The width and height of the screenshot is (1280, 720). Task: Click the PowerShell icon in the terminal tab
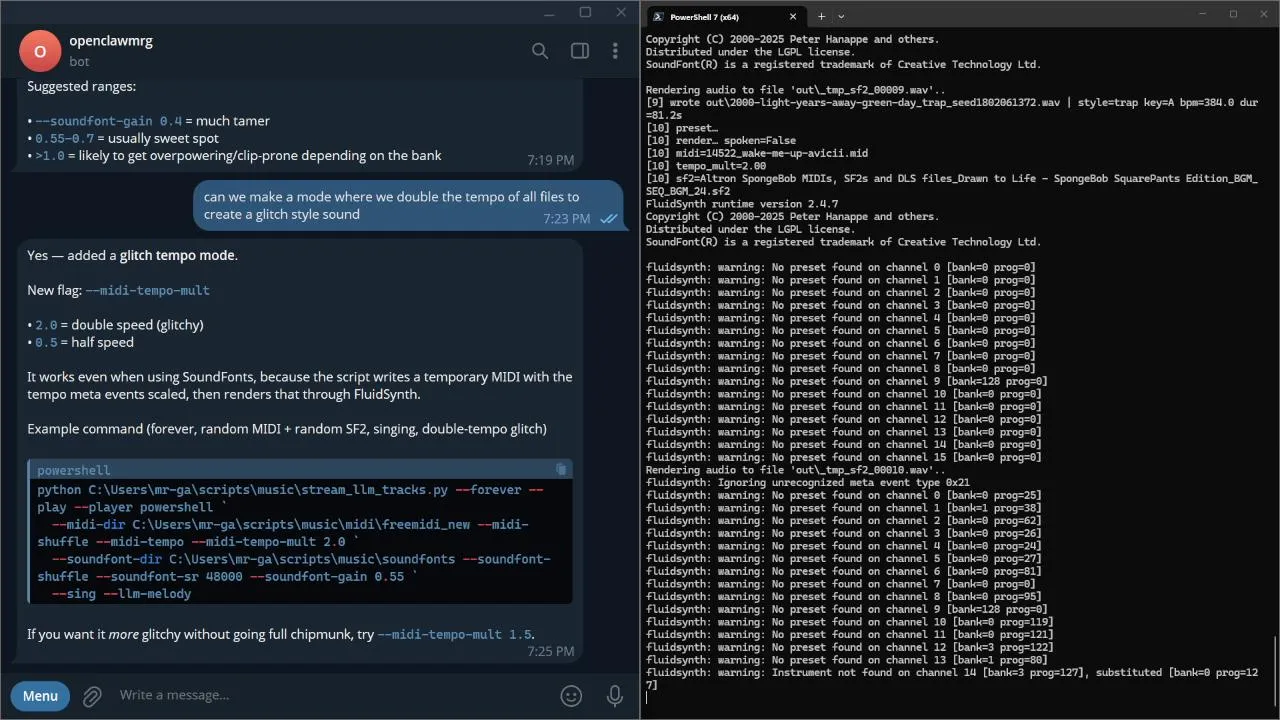click(657, 16)
